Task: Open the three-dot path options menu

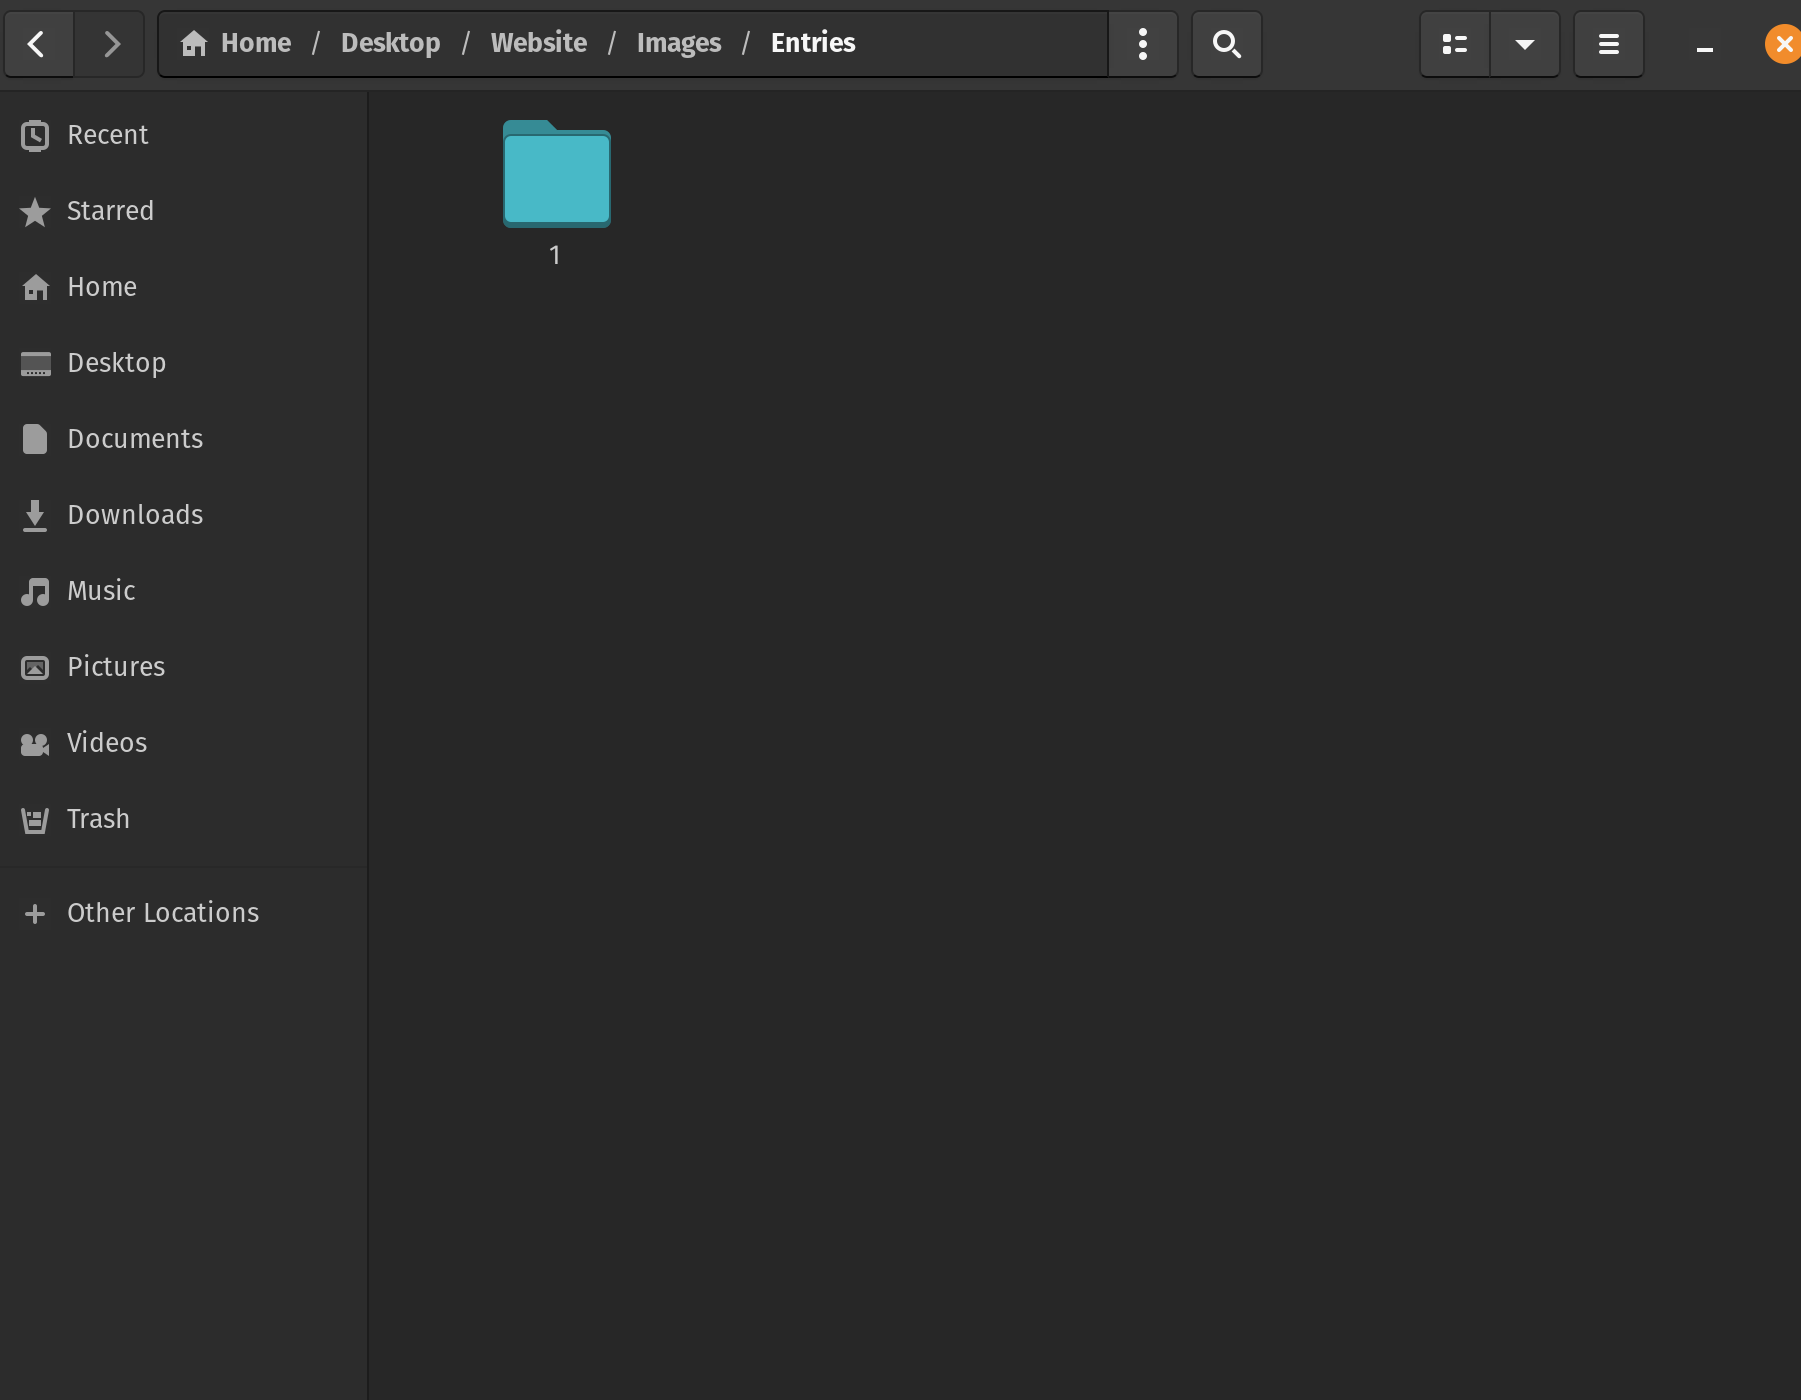Action: 1142,44
